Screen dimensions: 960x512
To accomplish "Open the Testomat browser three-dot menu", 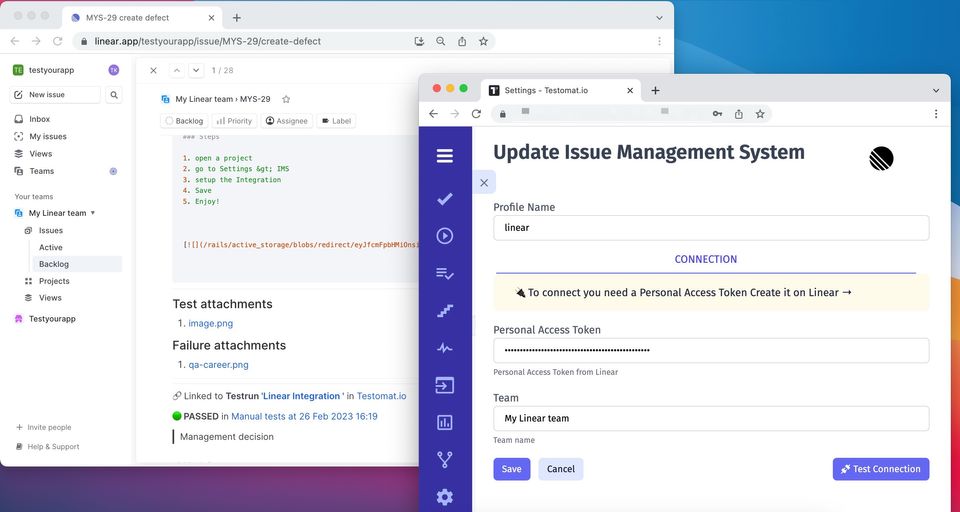I will pos(936,114).
